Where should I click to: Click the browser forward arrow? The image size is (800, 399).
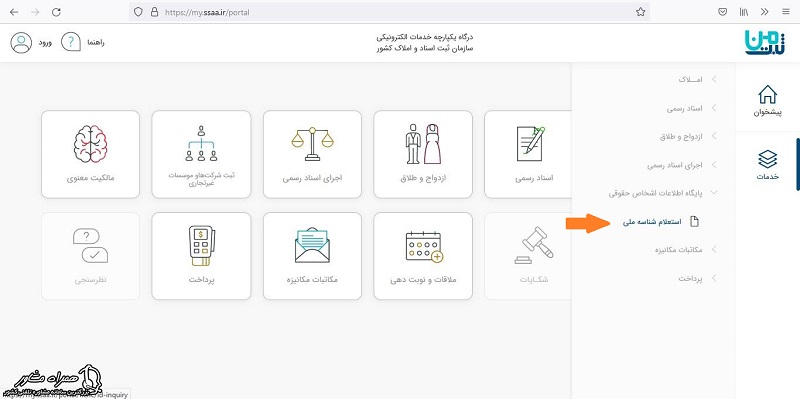pyautogui.click(x=35, y=12)
